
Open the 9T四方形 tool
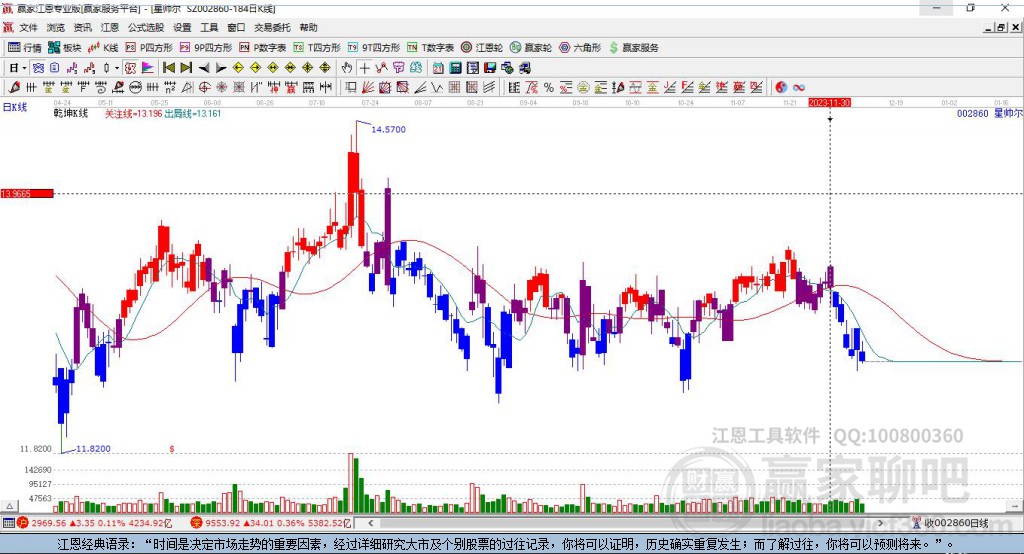point(374,48)
